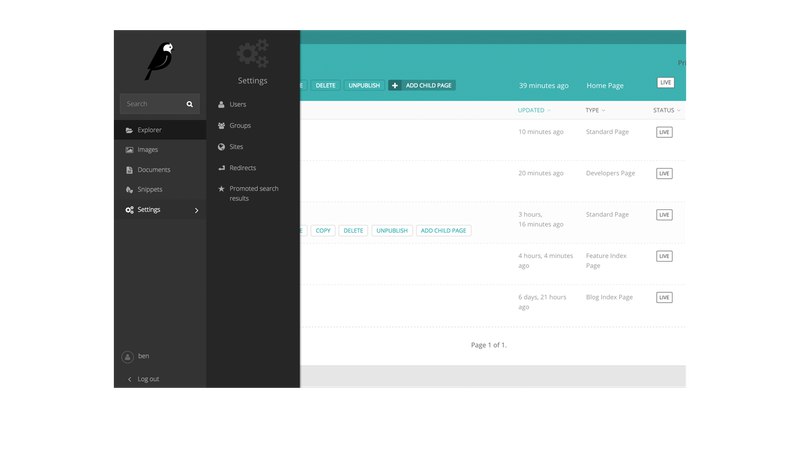
Task: Click the Log out link
Action: 148,379
